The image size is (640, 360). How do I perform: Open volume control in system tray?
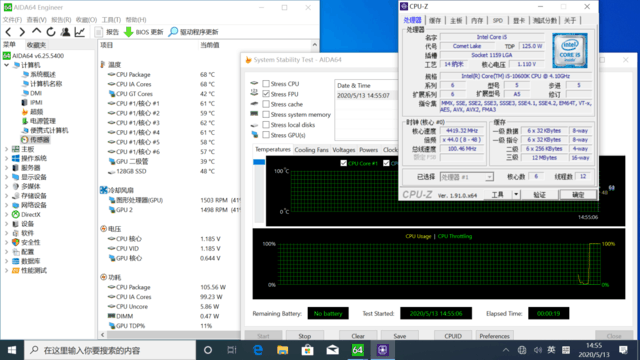tap(538, 350)
